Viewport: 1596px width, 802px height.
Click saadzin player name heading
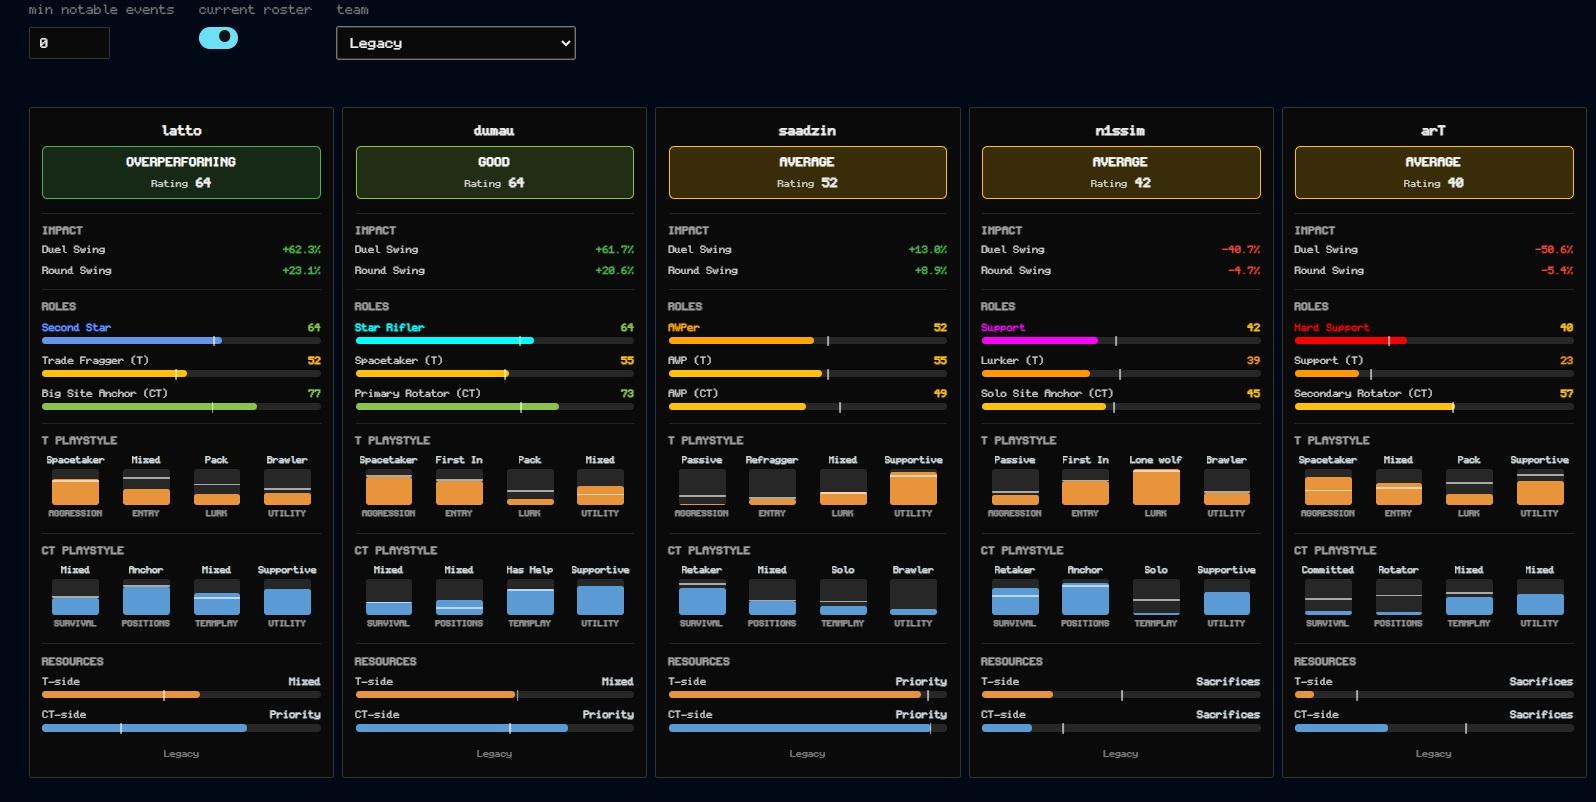(x=807, y=131)
